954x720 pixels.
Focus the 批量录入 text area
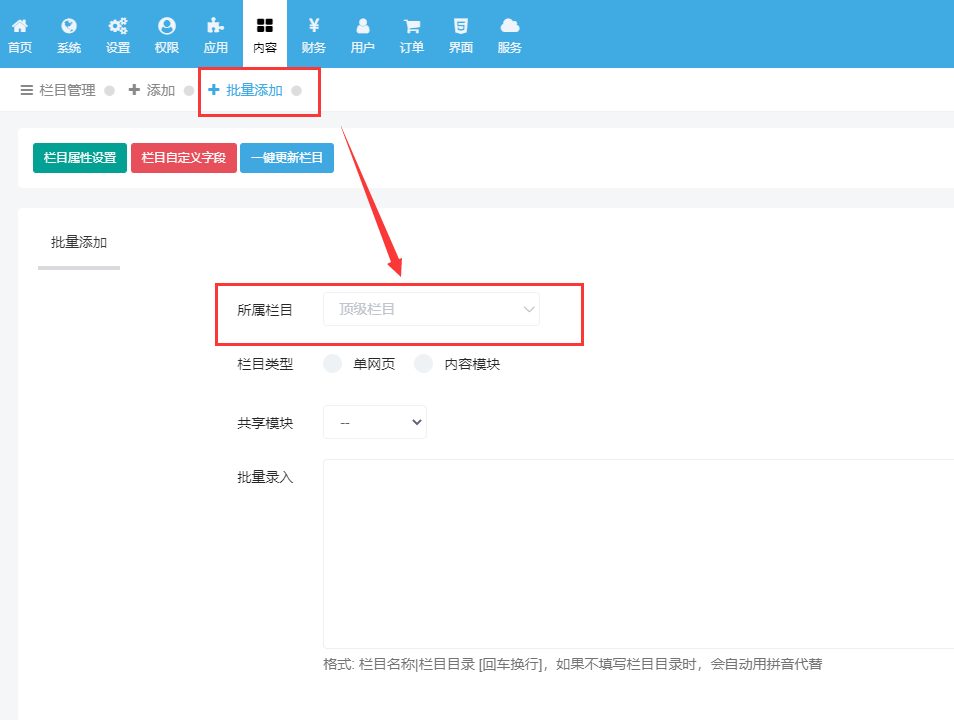tap(638, 554)
